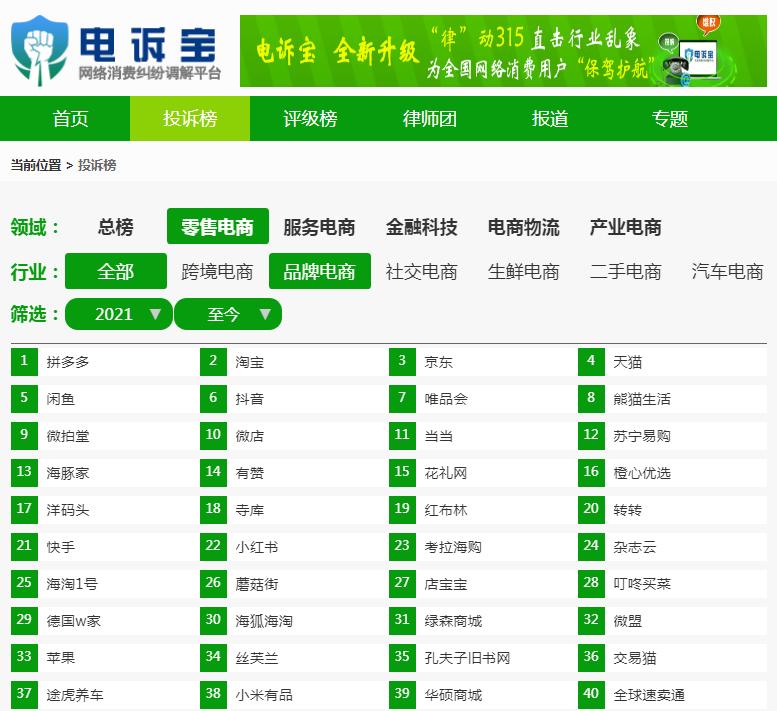Open rank 10 entry 微店
777x711 pixels.
click(x=249, y=436)
